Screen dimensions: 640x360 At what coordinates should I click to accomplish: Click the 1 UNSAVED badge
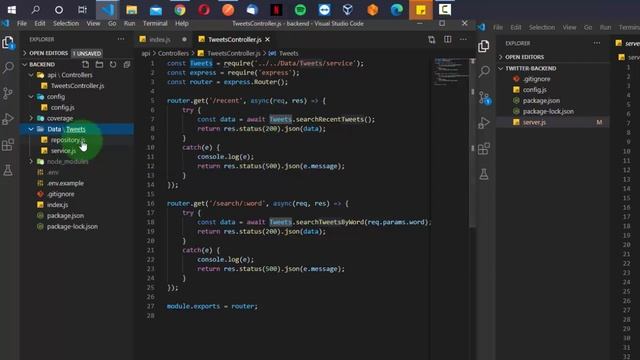point(87,53)
